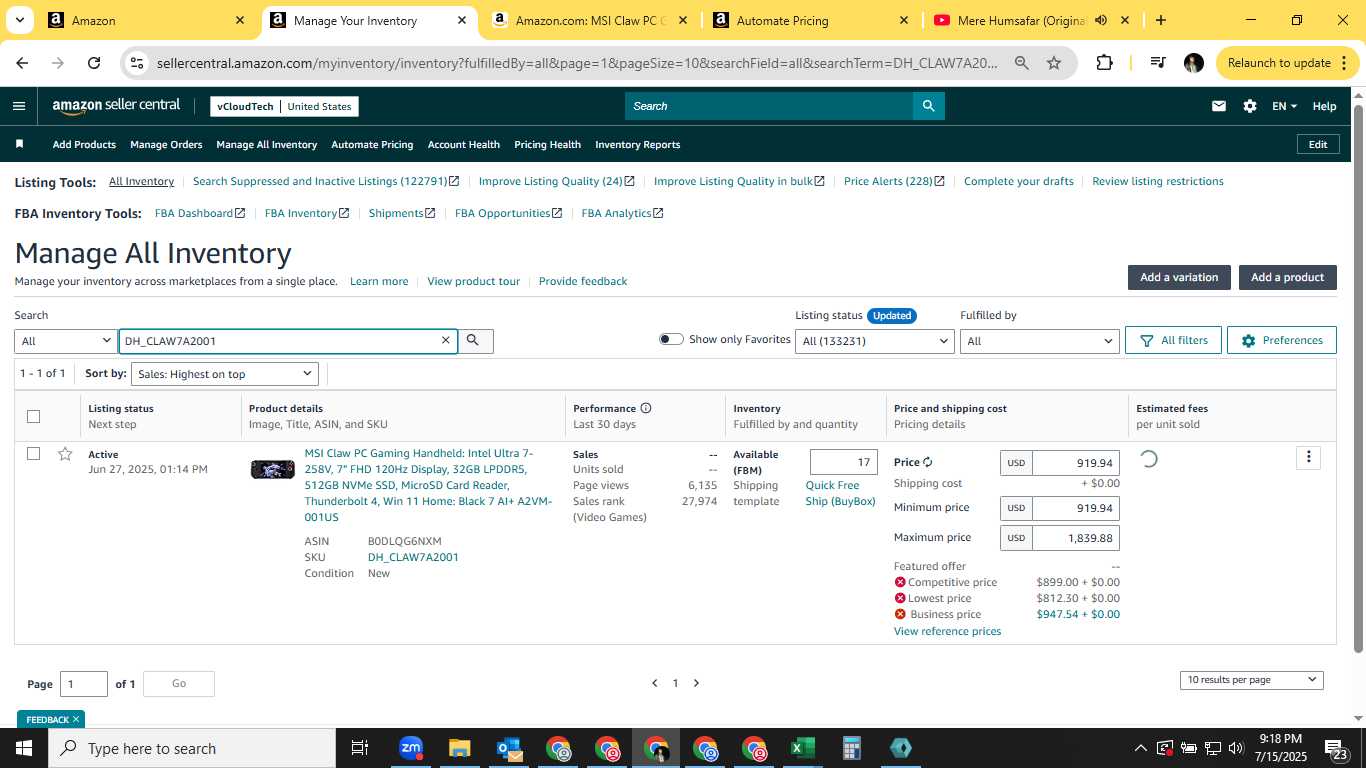
Task: Open Chrome extensions puzzle icon
Action: 1104,62
